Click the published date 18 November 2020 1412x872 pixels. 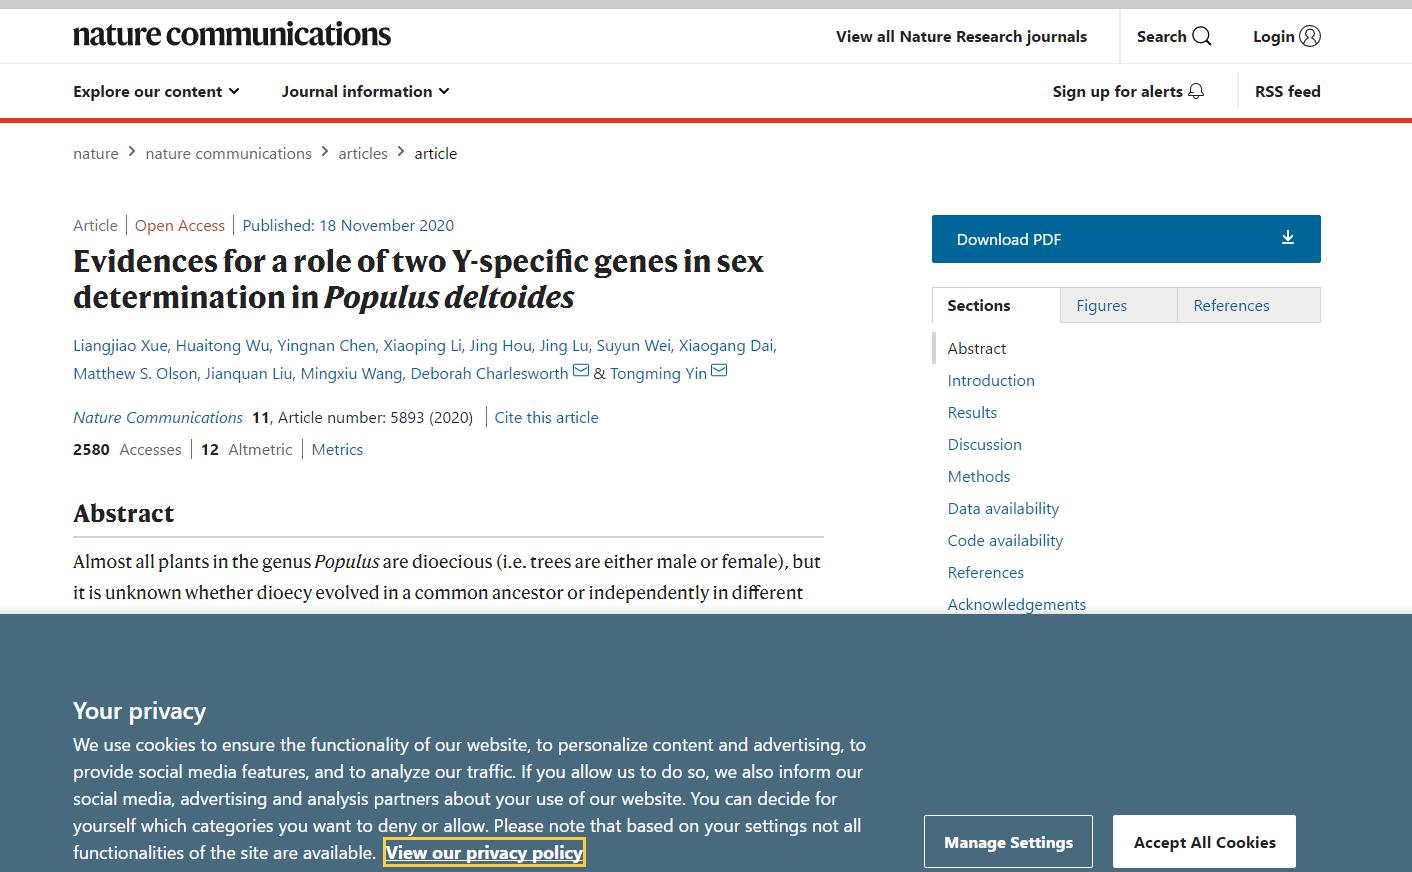386,225
